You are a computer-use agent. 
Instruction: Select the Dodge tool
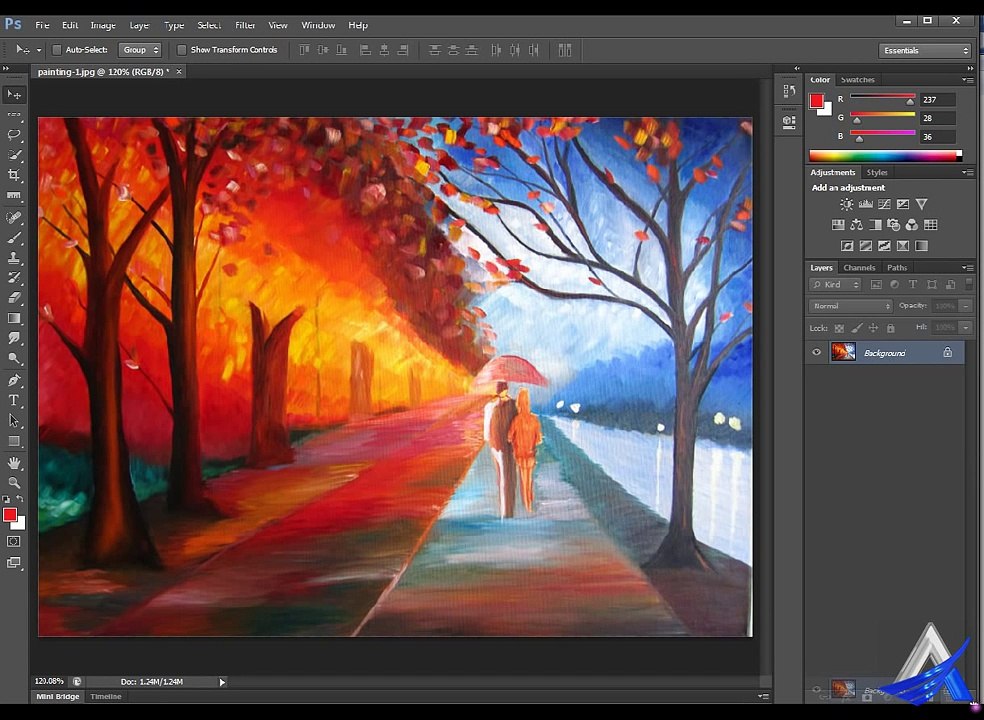coord(14,358)
